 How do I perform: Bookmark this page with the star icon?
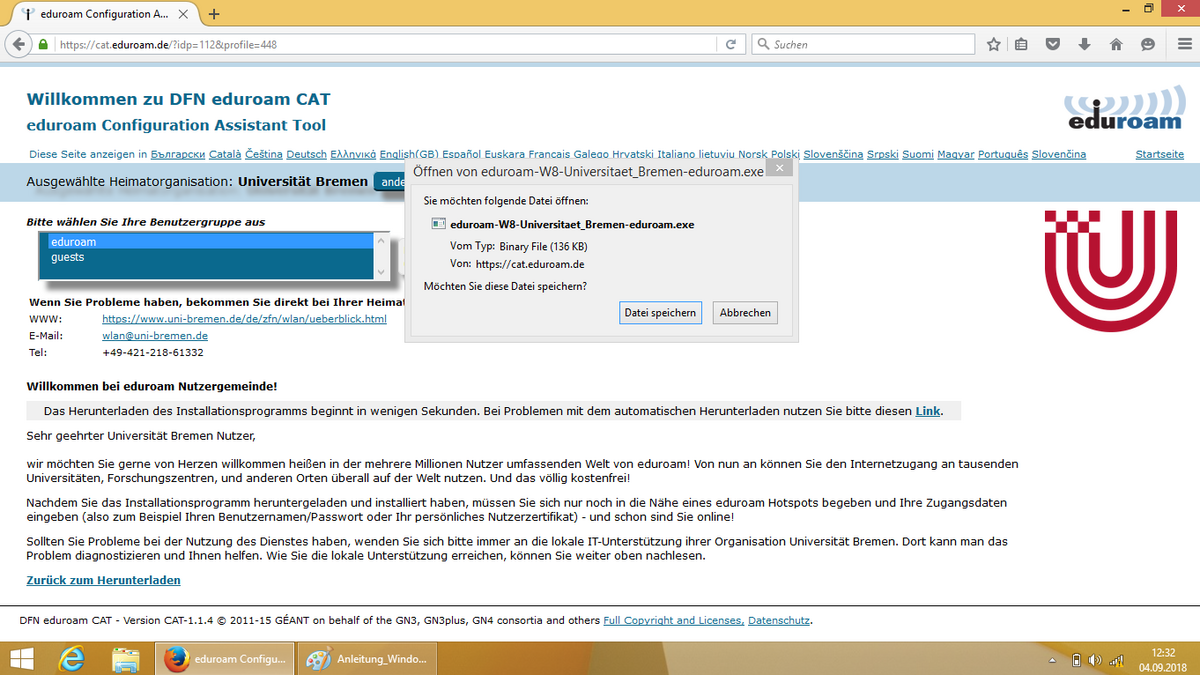993,45
